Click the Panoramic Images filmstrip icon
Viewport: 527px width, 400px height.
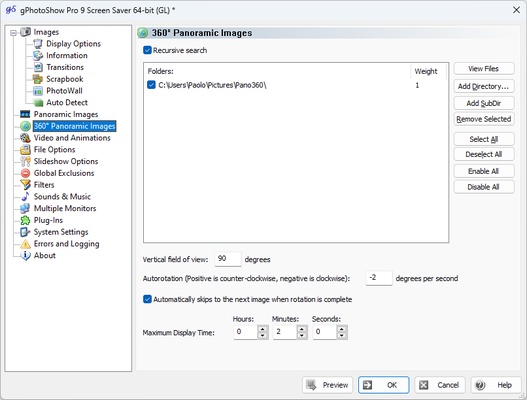point(25,114)
